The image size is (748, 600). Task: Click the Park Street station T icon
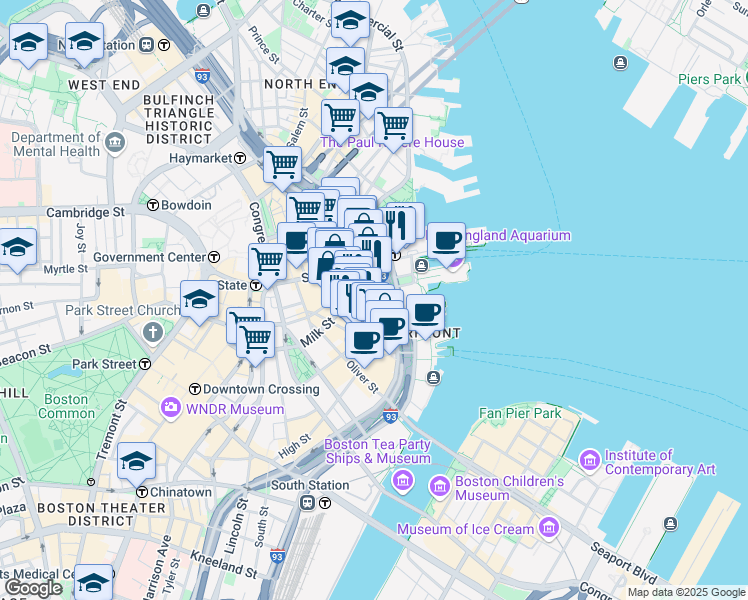point(145,364)
